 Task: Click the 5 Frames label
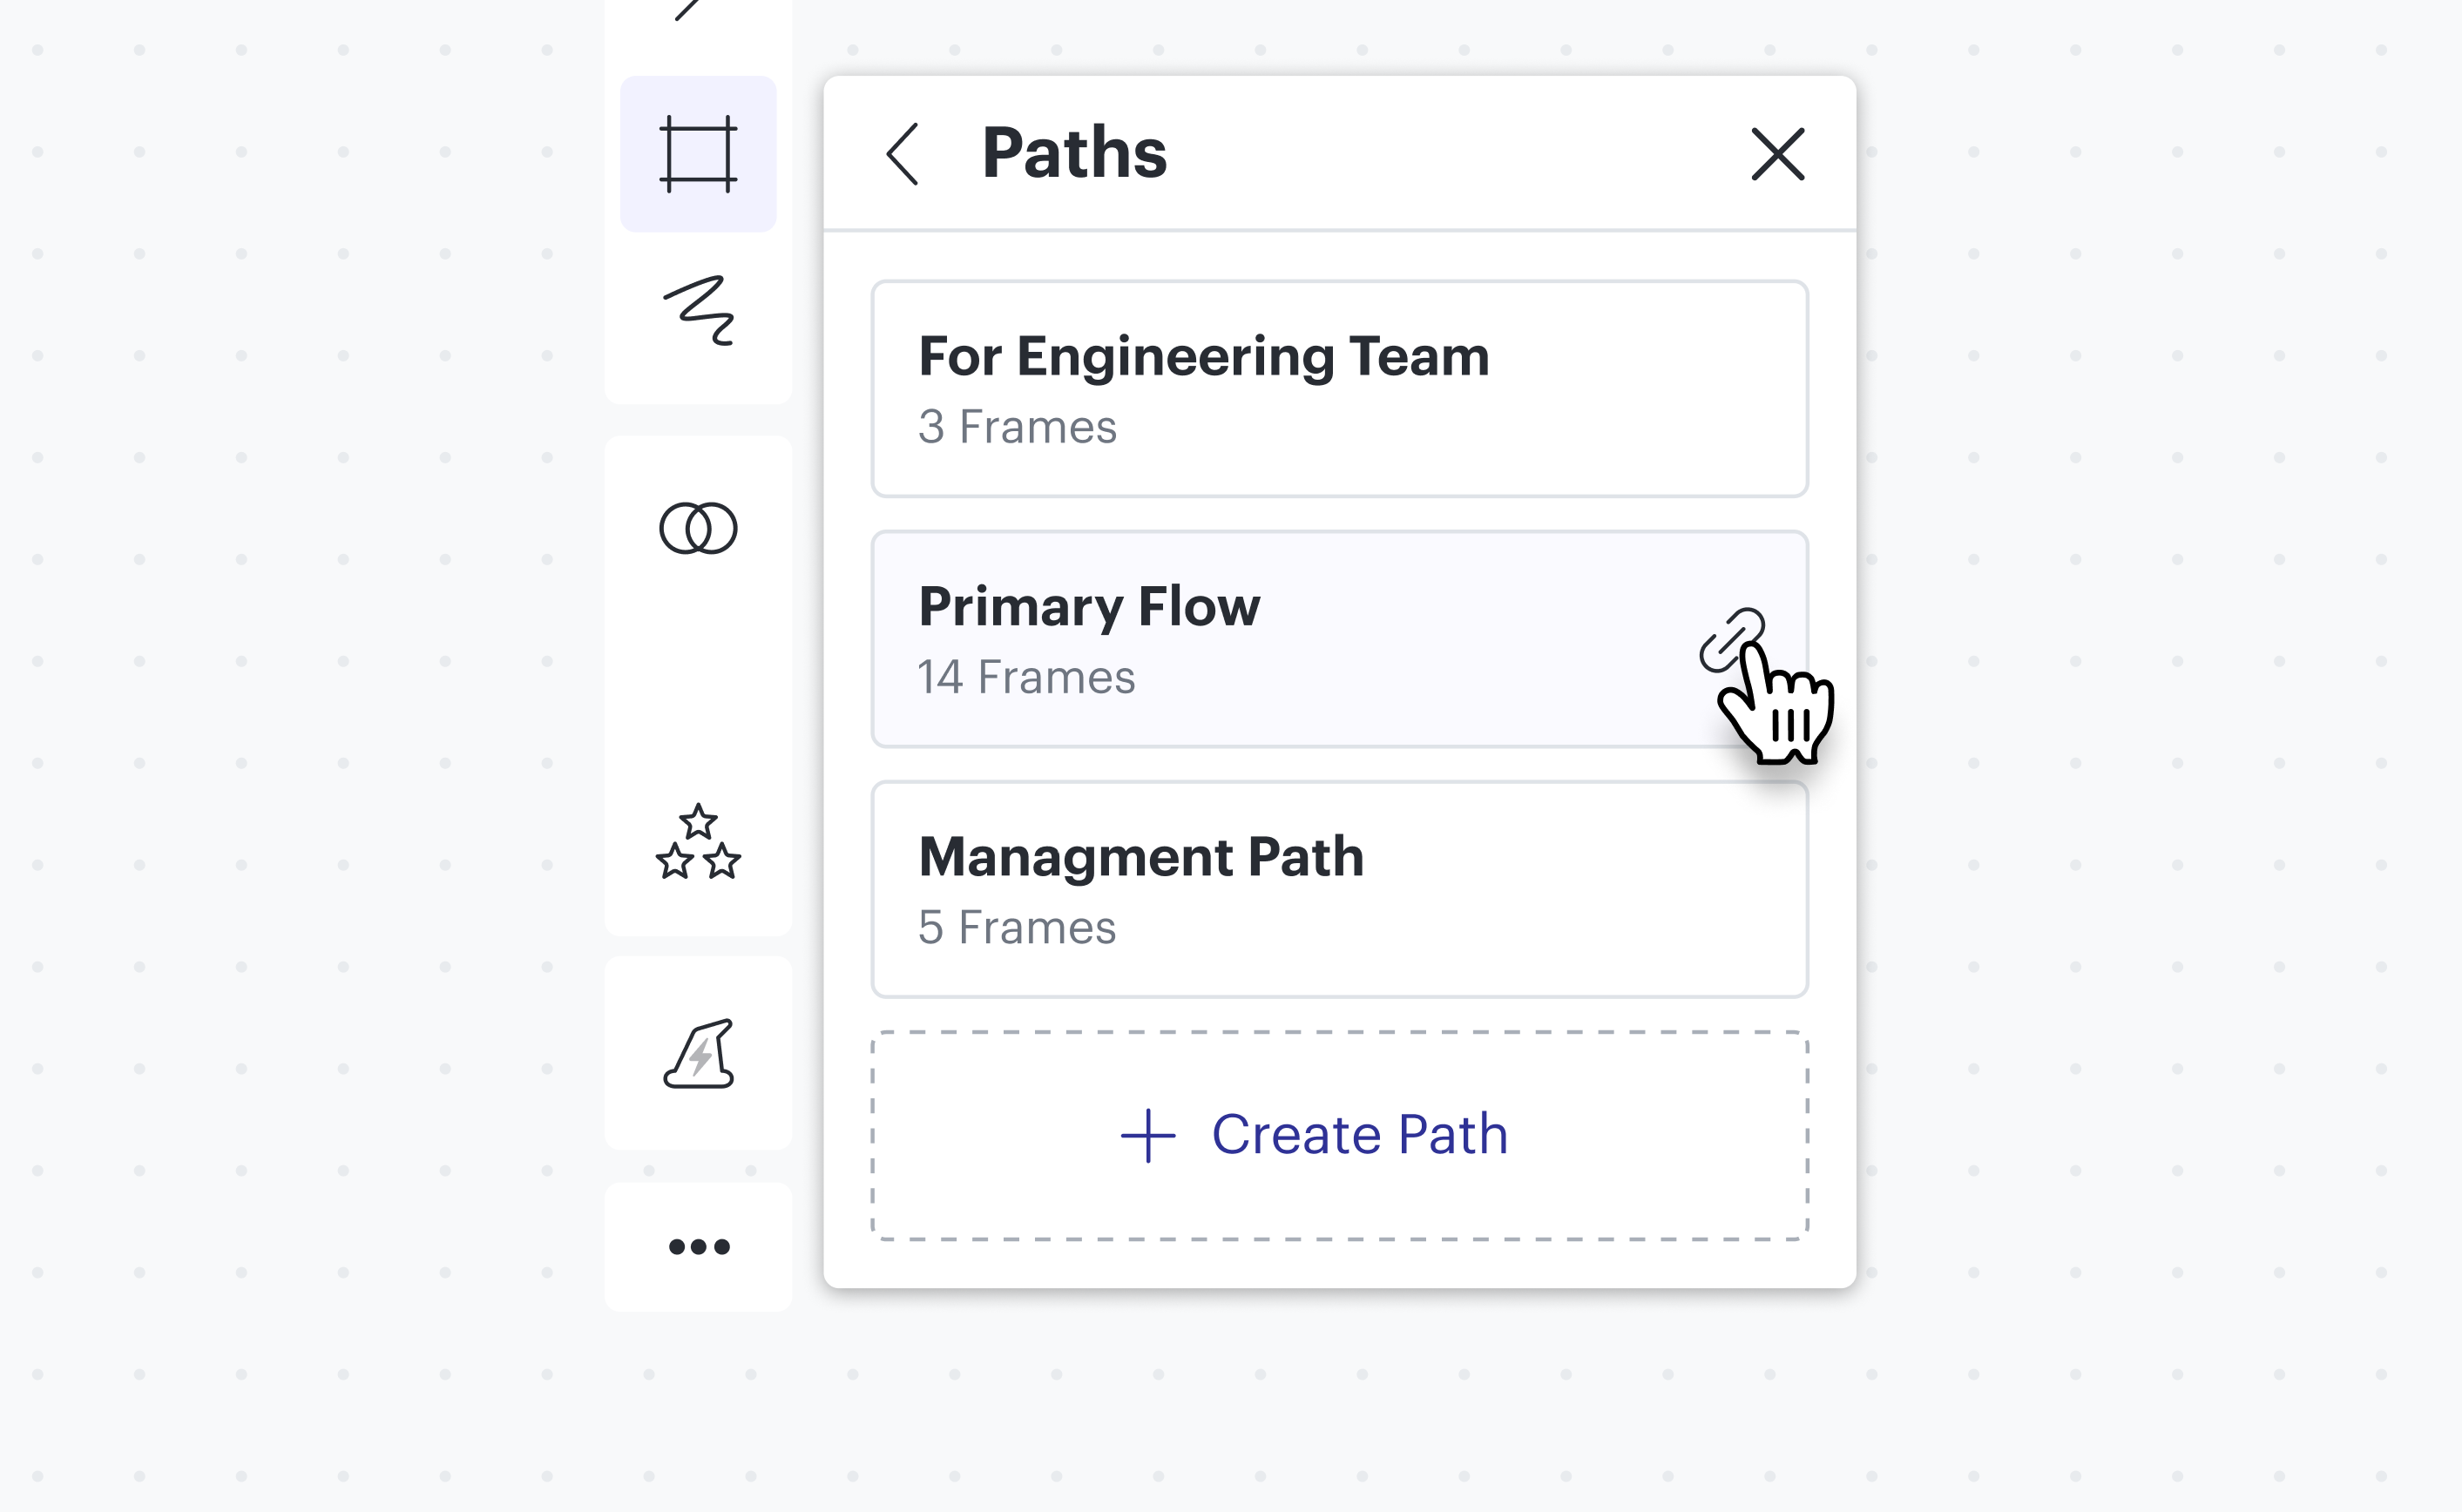[1017, 927]
